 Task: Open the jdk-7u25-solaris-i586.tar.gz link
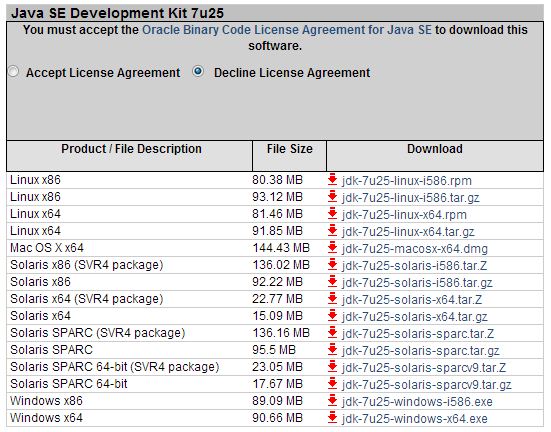pos(417,283)
